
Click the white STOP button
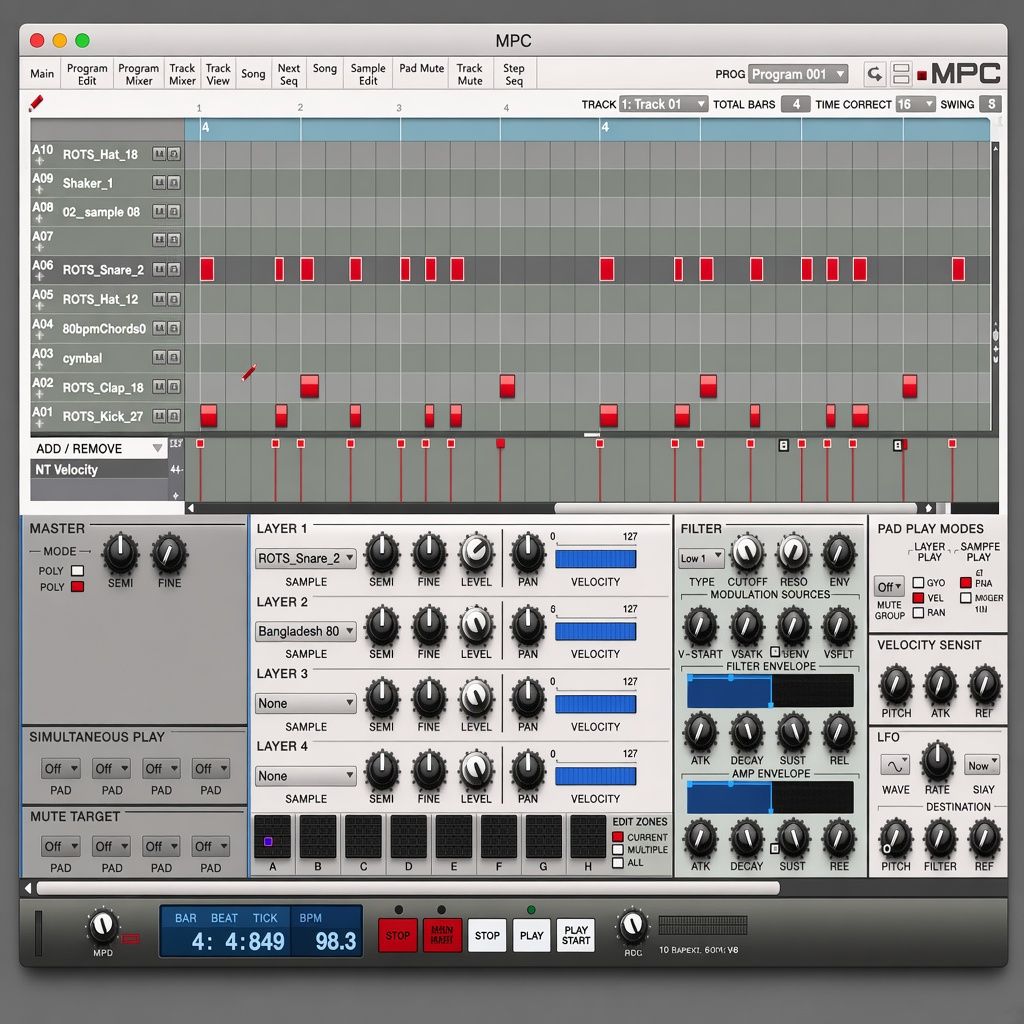(x=487, y=935)
